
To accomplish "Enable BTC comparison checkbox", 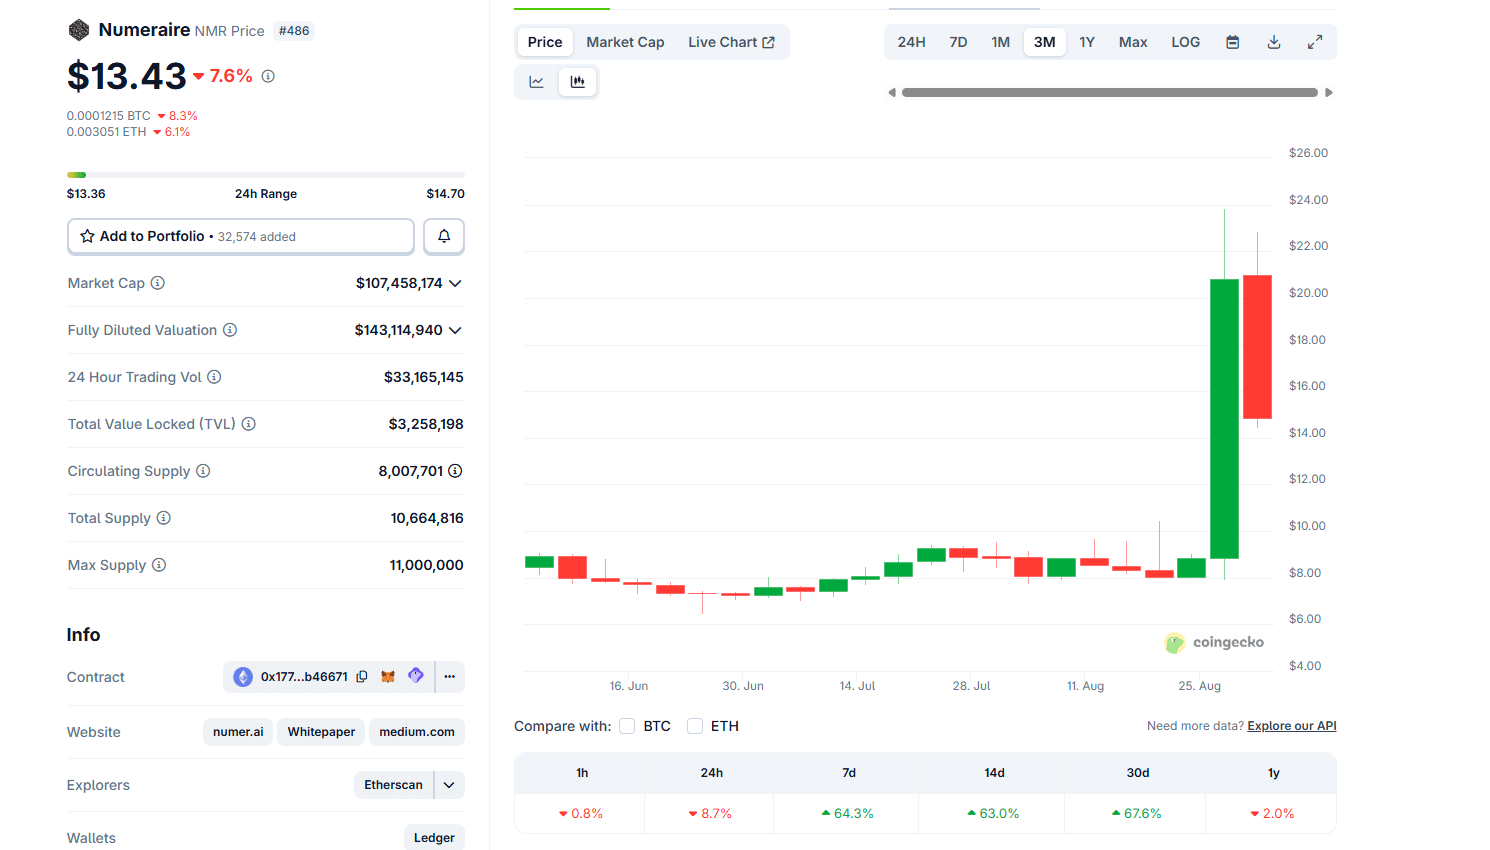I will (x=627, y=726).
